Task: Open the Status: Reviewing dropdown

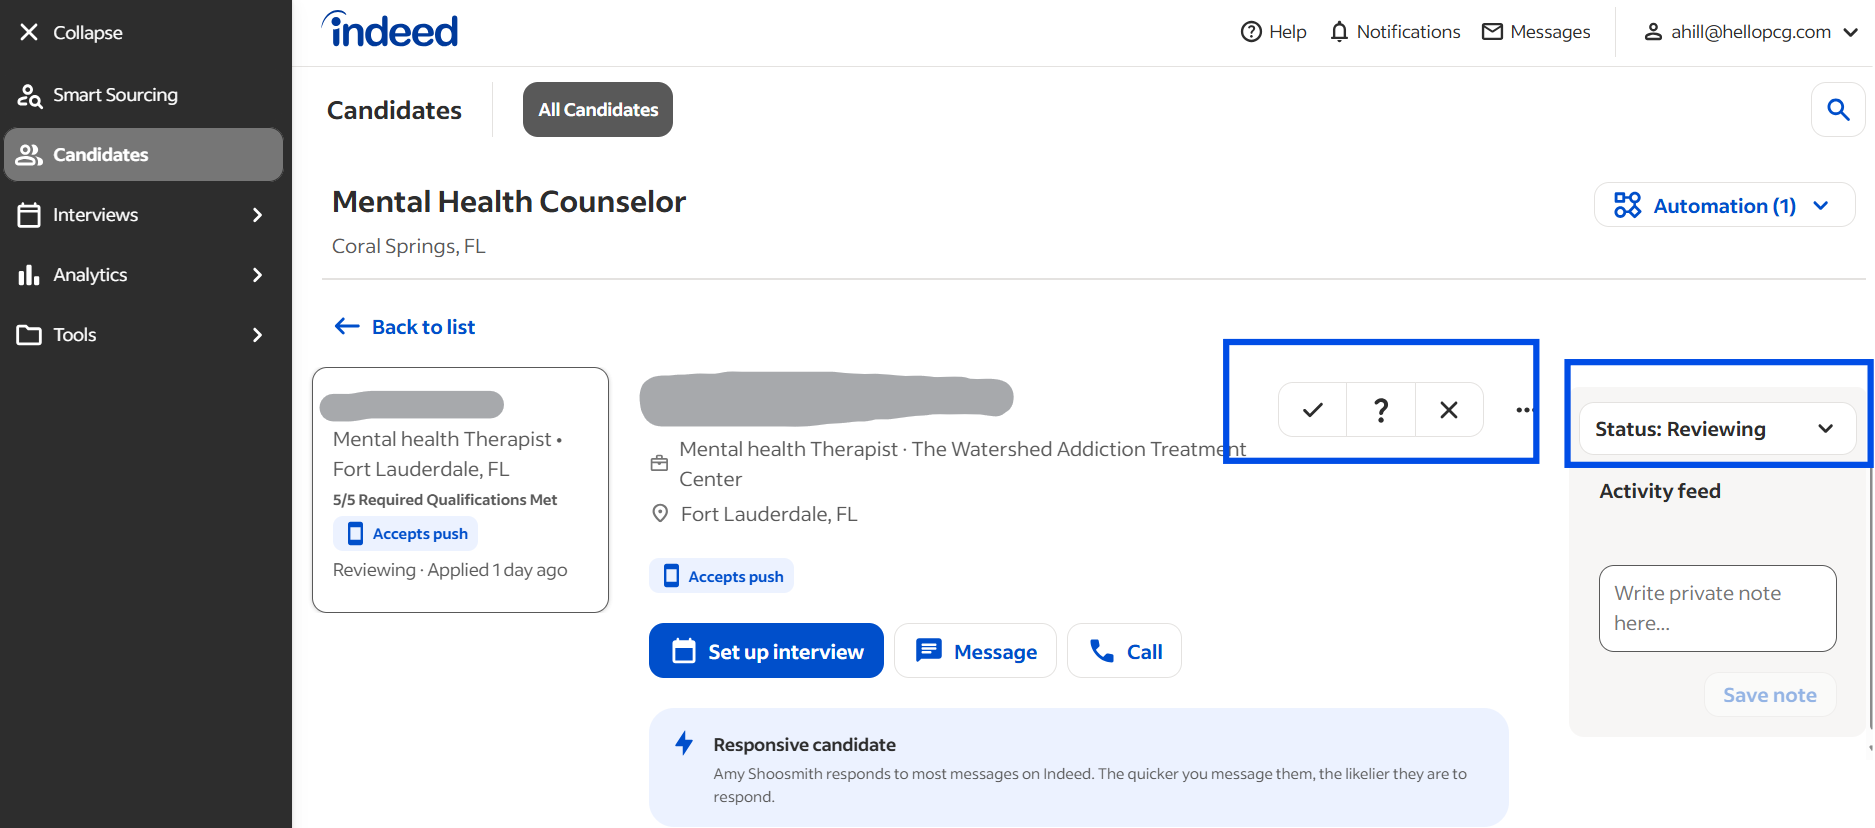Action: 1716,429
